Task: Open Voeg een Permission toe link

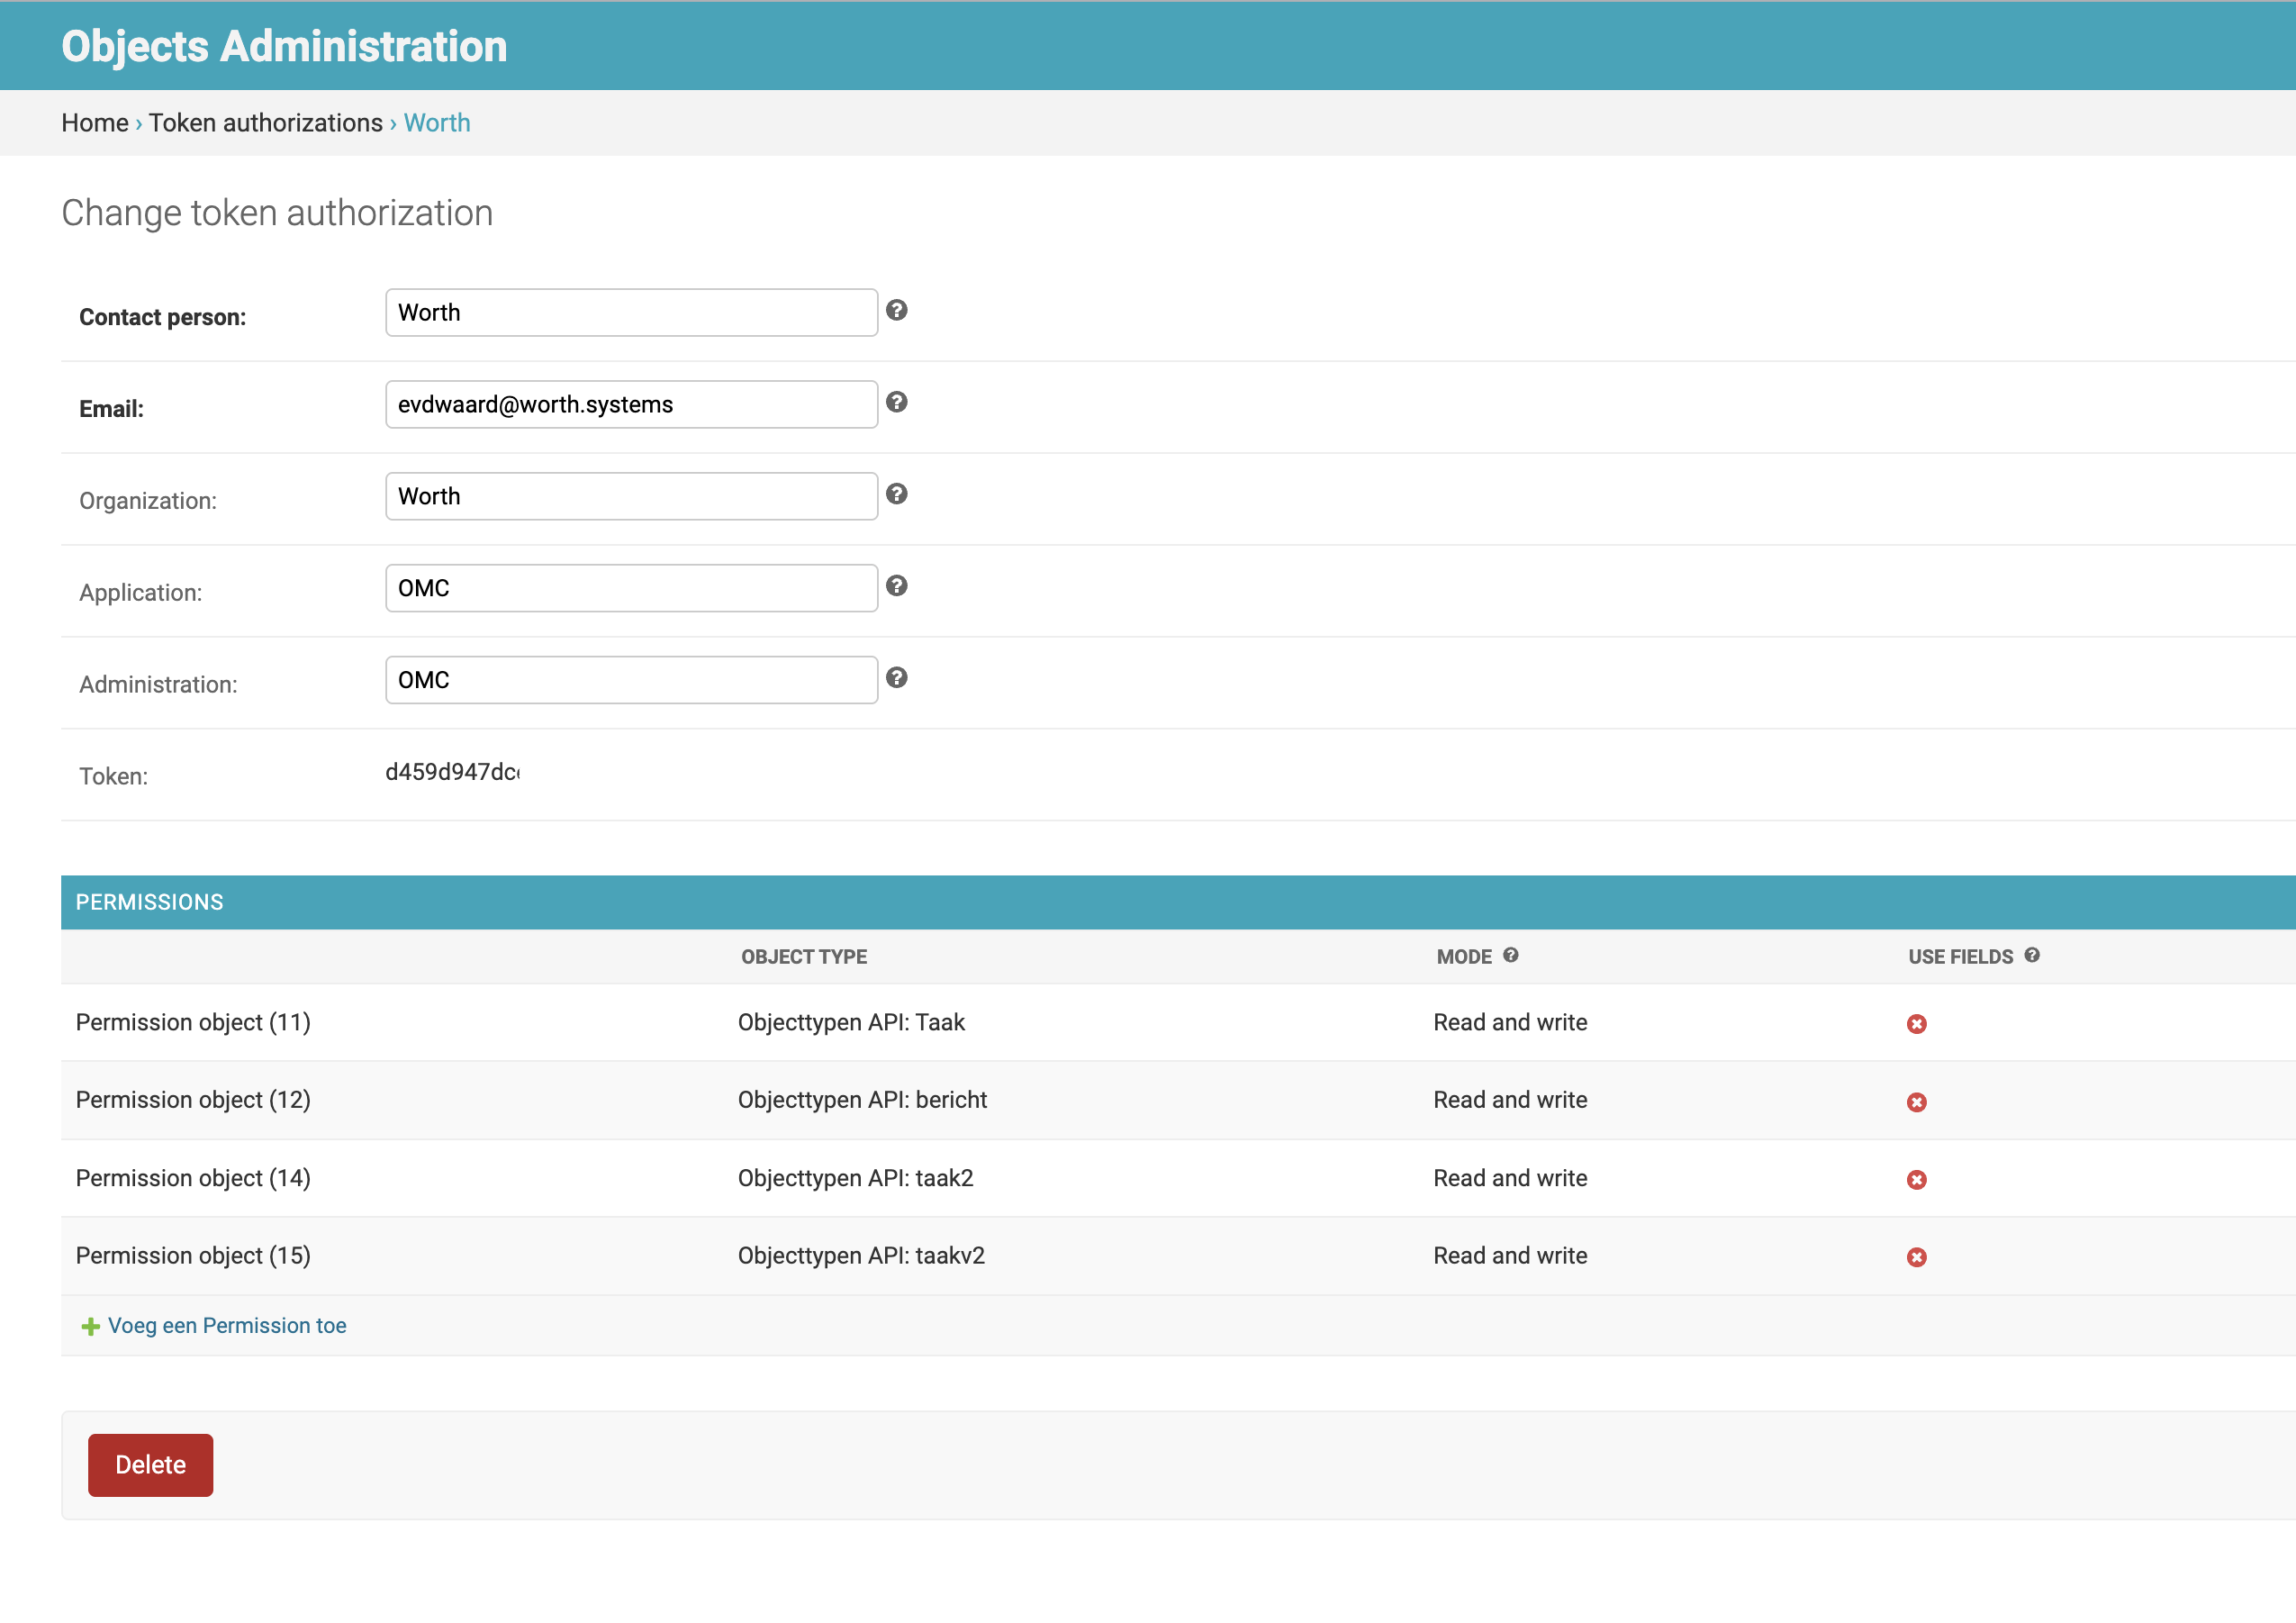Action: [227, 1325]
